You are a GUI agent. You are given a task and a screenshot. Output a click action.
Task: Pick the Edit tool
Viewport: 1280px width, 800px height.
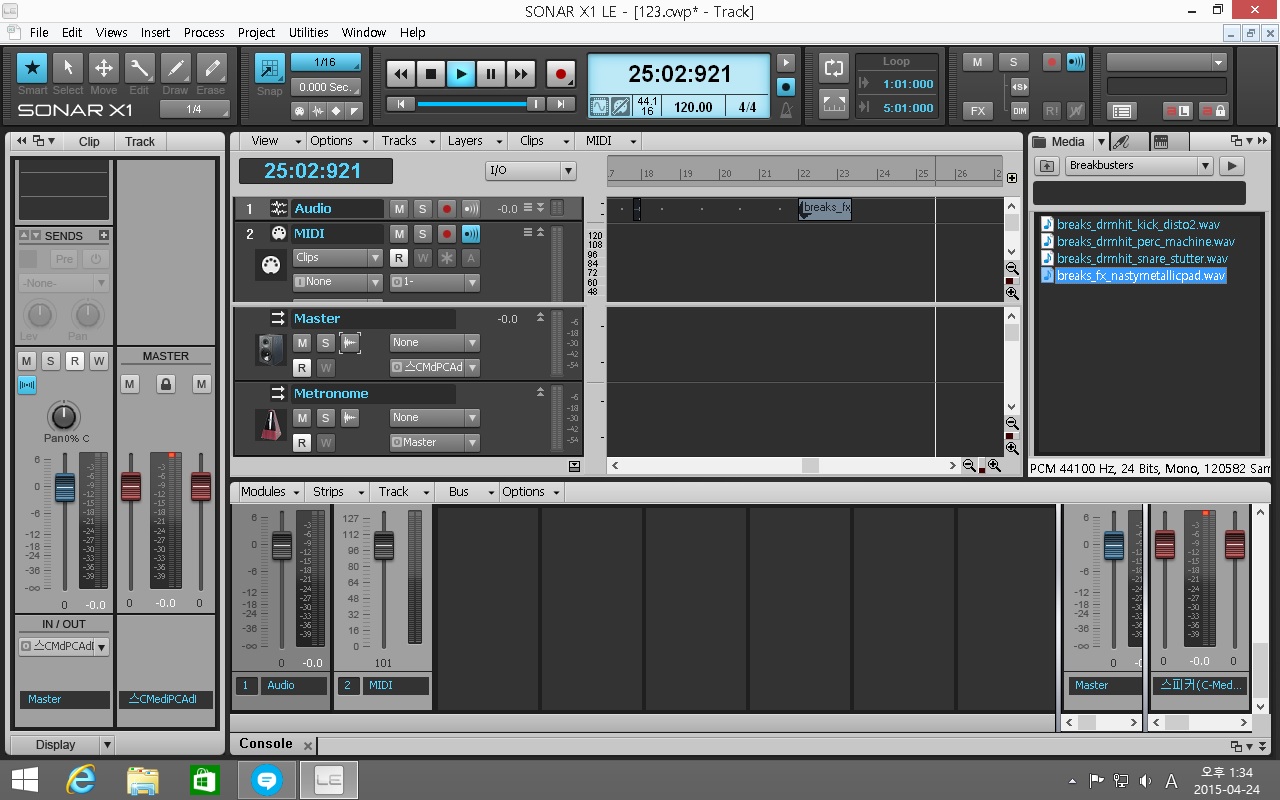click(140, 68)
